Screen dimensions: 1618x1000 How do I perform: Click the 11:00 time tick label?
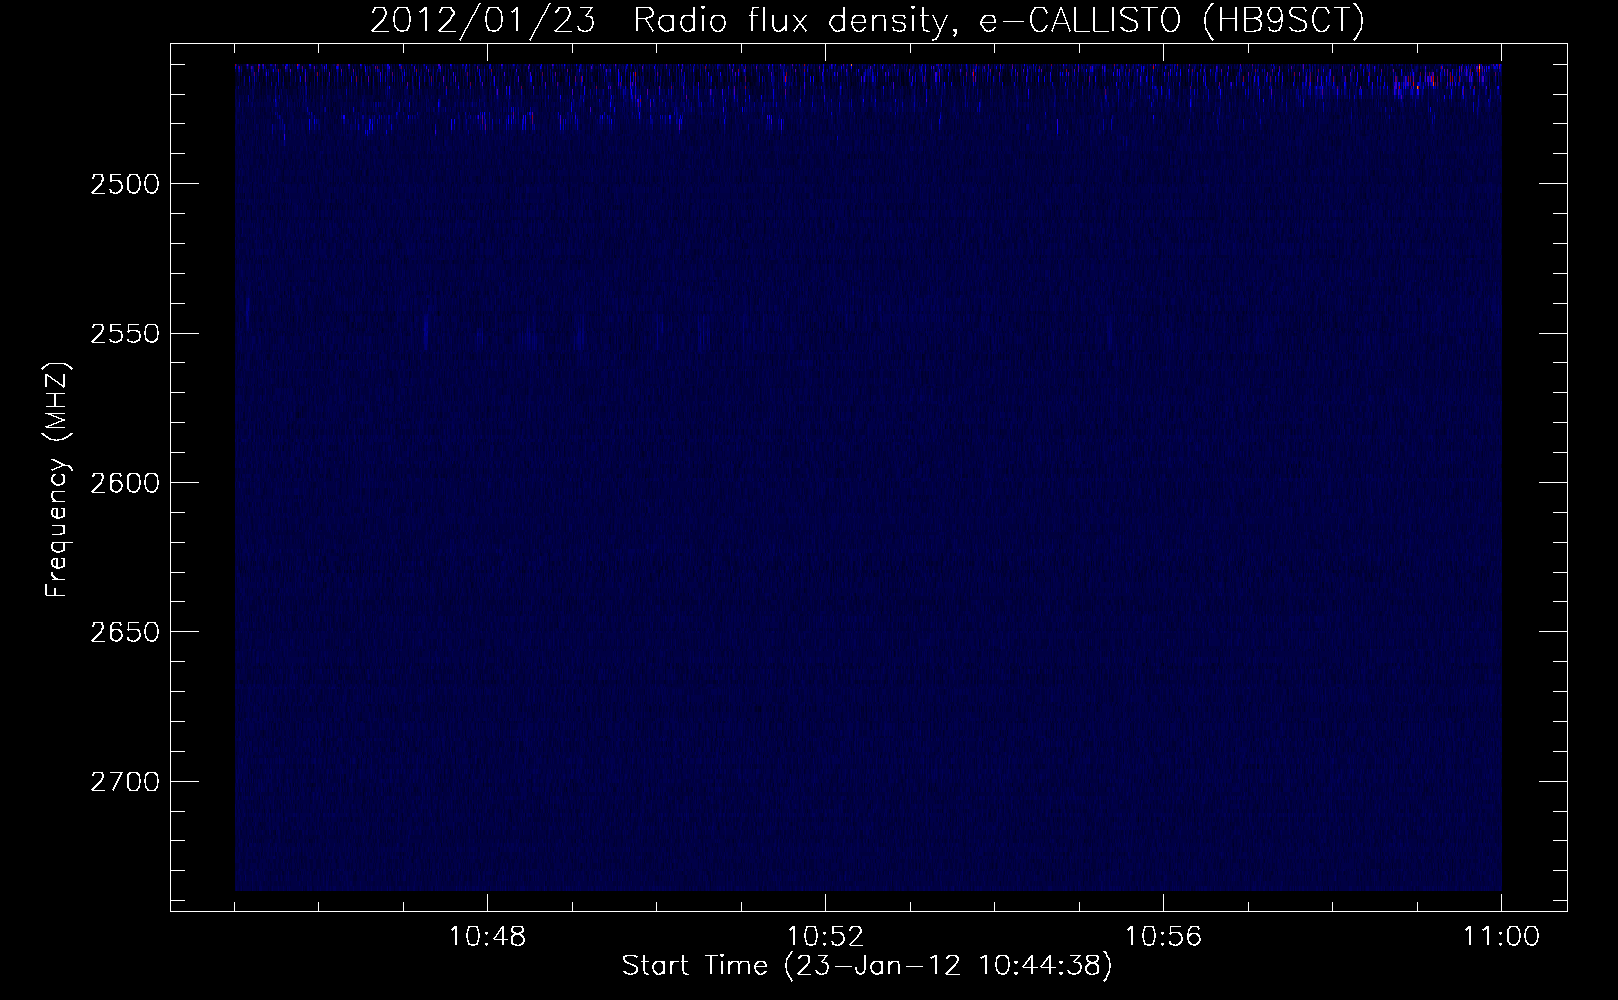[1502, 937]
